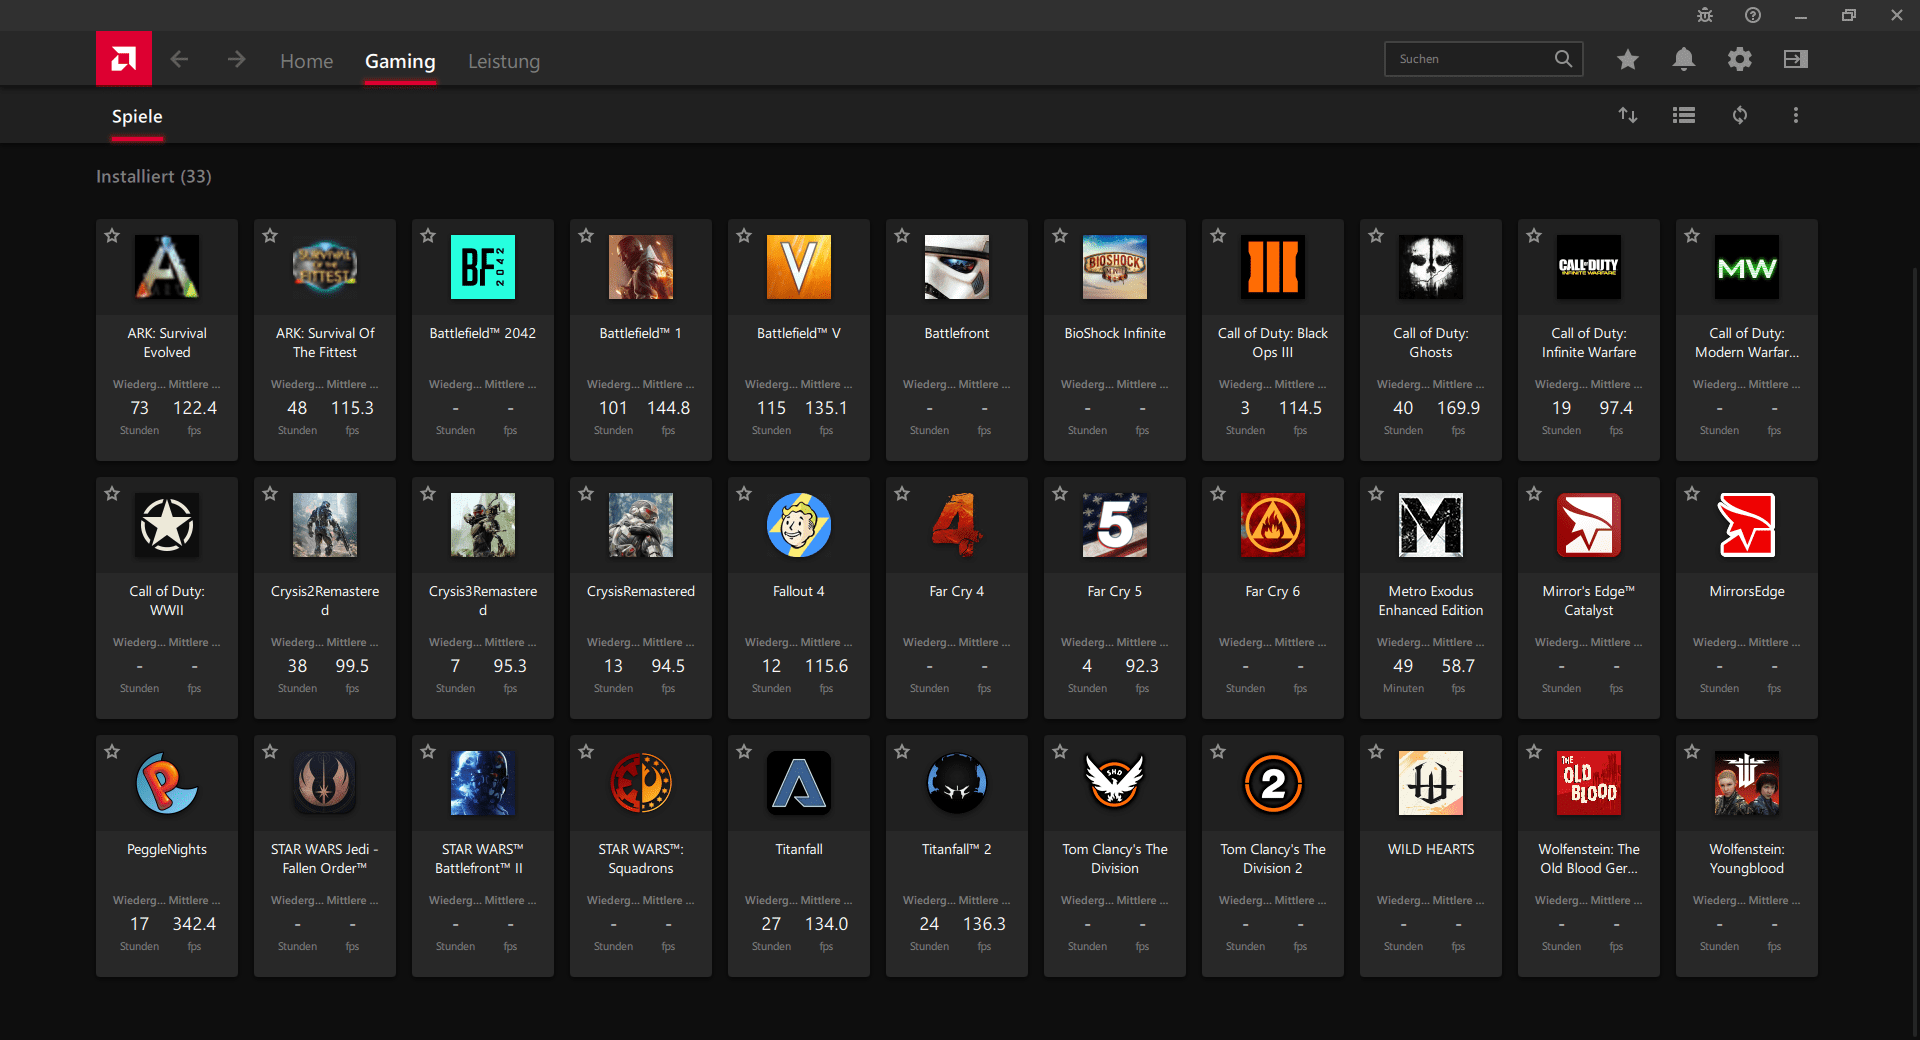The height and width of the screenshot is (1040, 1920).
Task: Switch to list view icon
Action: [1684, 115]
